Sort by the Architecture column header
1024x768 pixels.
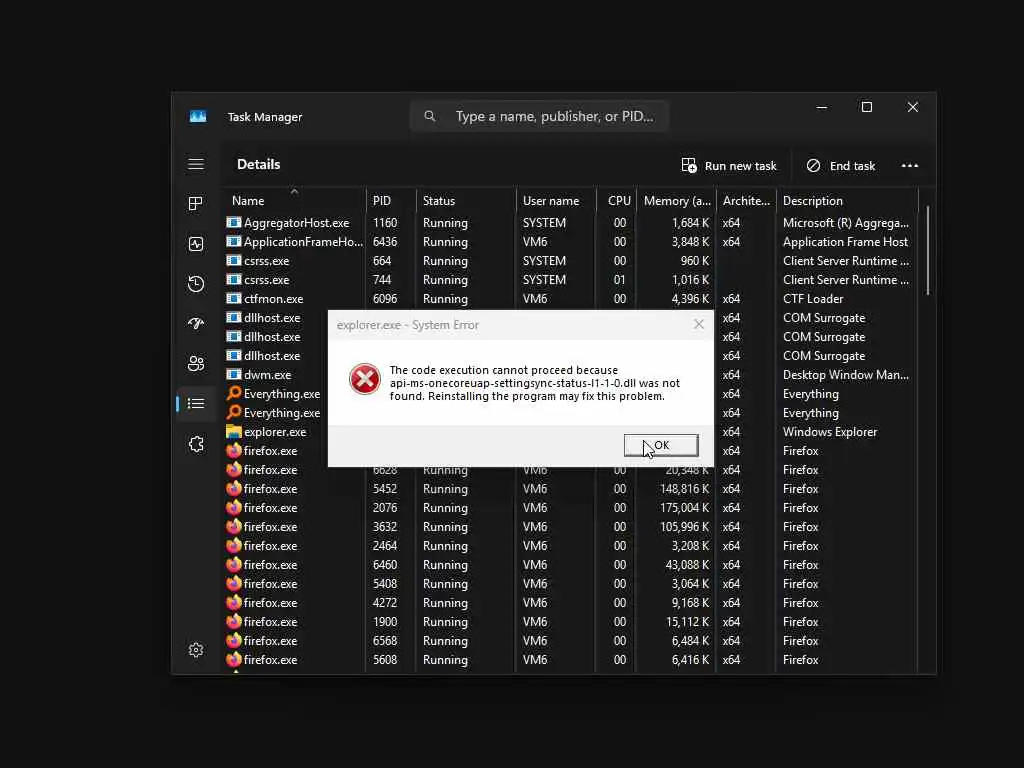[x=746, y=200]
